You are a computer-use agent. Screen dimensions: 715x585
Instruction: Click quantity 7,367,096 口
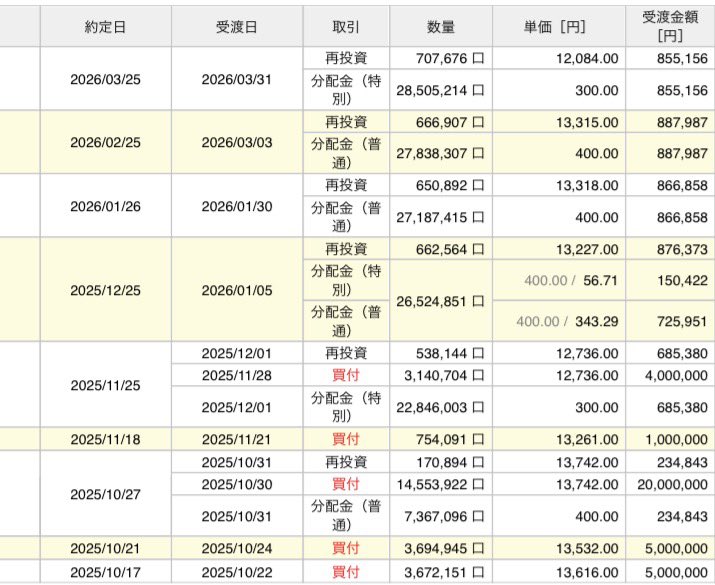coord(444,516)
